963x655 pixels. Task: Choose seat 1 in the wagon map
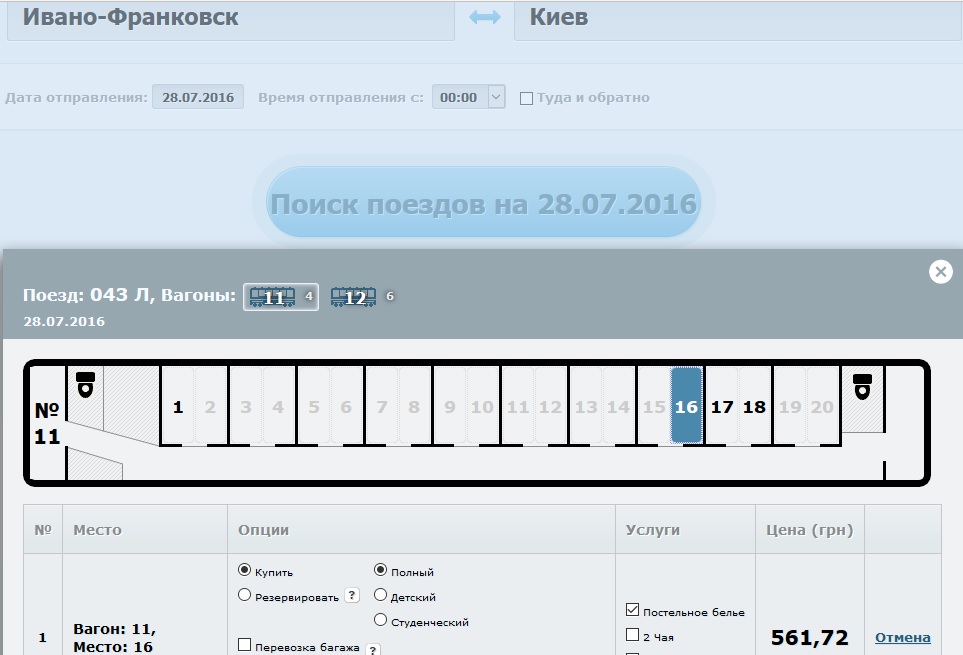(x=178, y=407)
